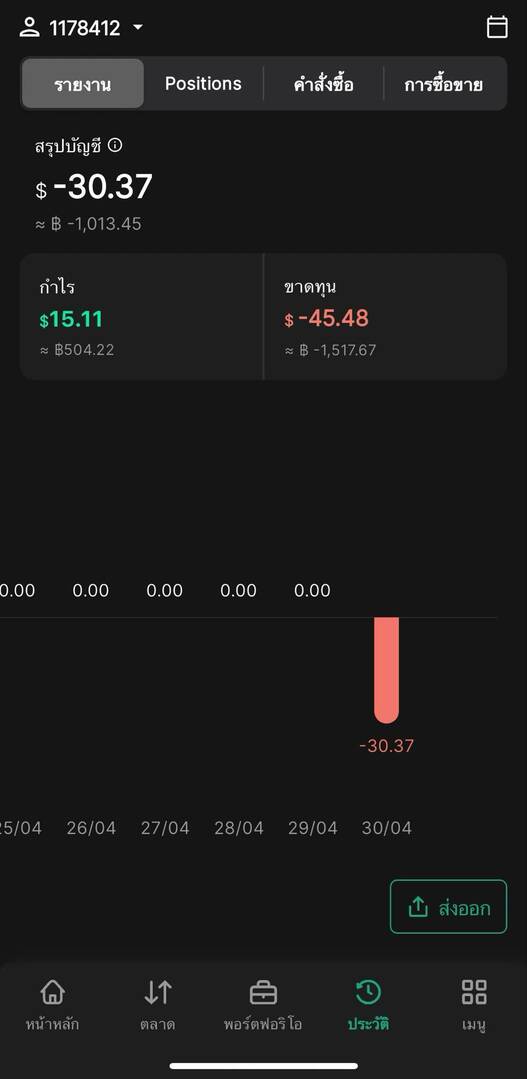Tap the ประวัติ history clock icon
The height and width of the screenshot is (1079, 527).
coord(368,992)
